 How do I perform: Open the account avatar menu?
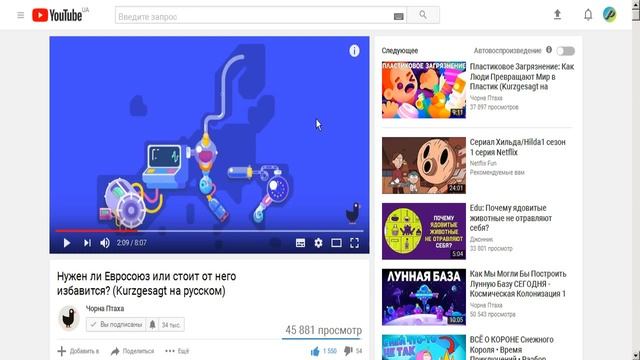pos(609,14)
